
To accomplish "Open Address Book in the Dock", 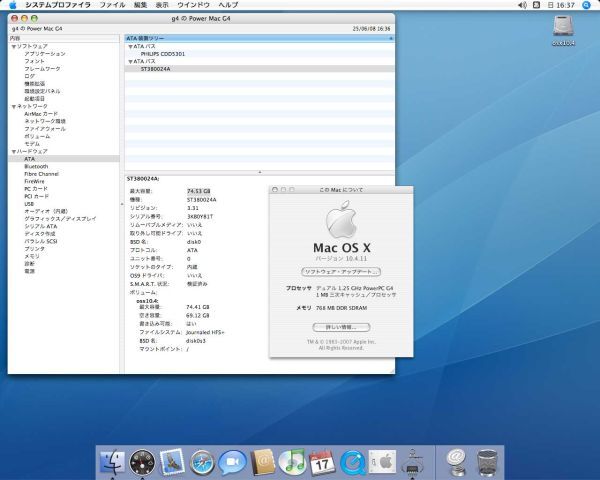I will click(x=262, y=462).
